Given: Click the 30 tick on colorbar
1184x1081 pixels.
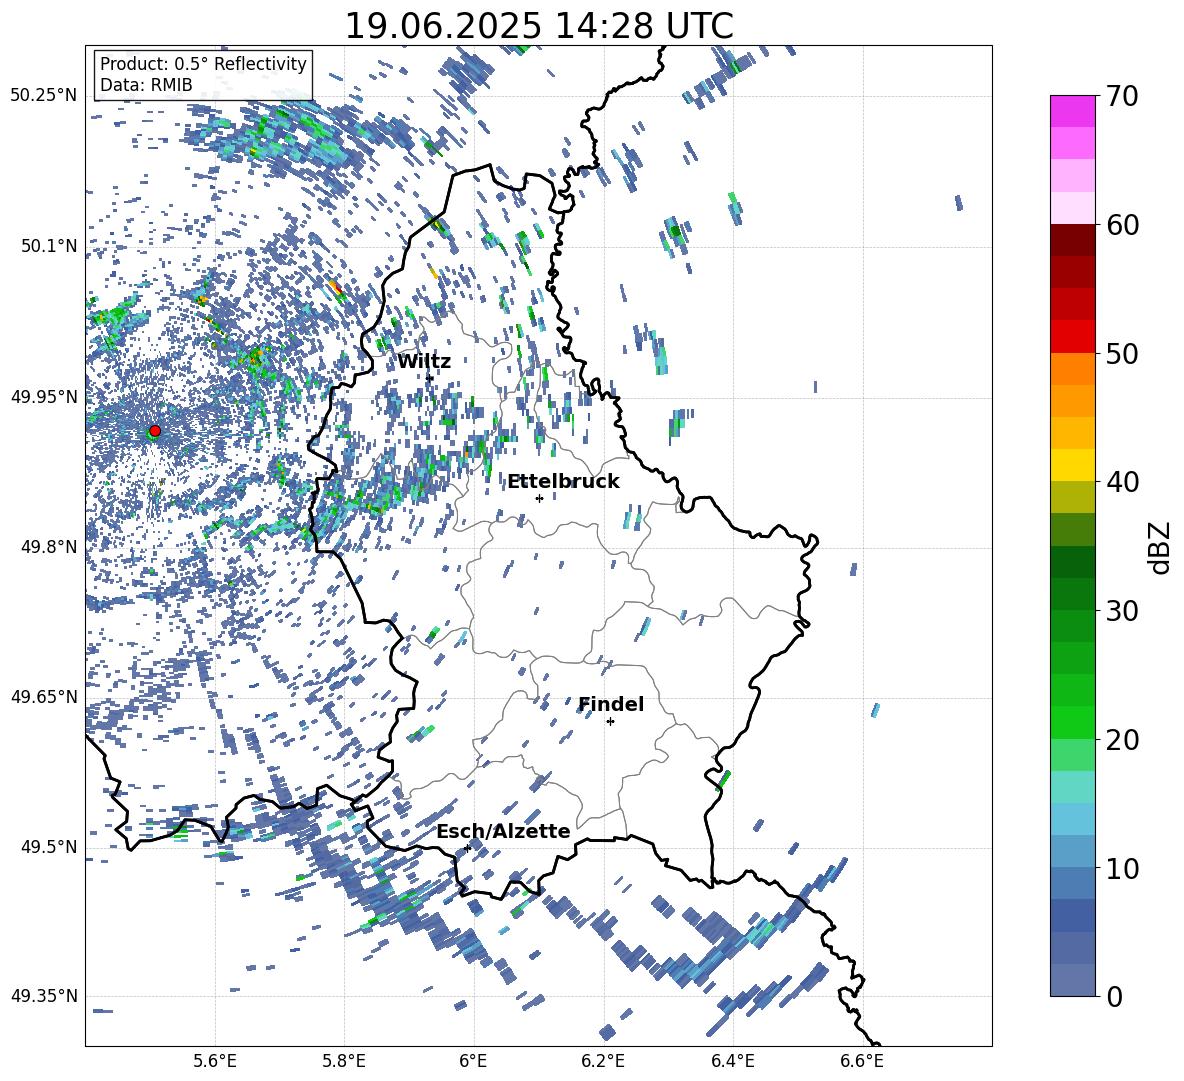Looking at the screenshot, I should pyautogui.click(x=1122, y=611).
